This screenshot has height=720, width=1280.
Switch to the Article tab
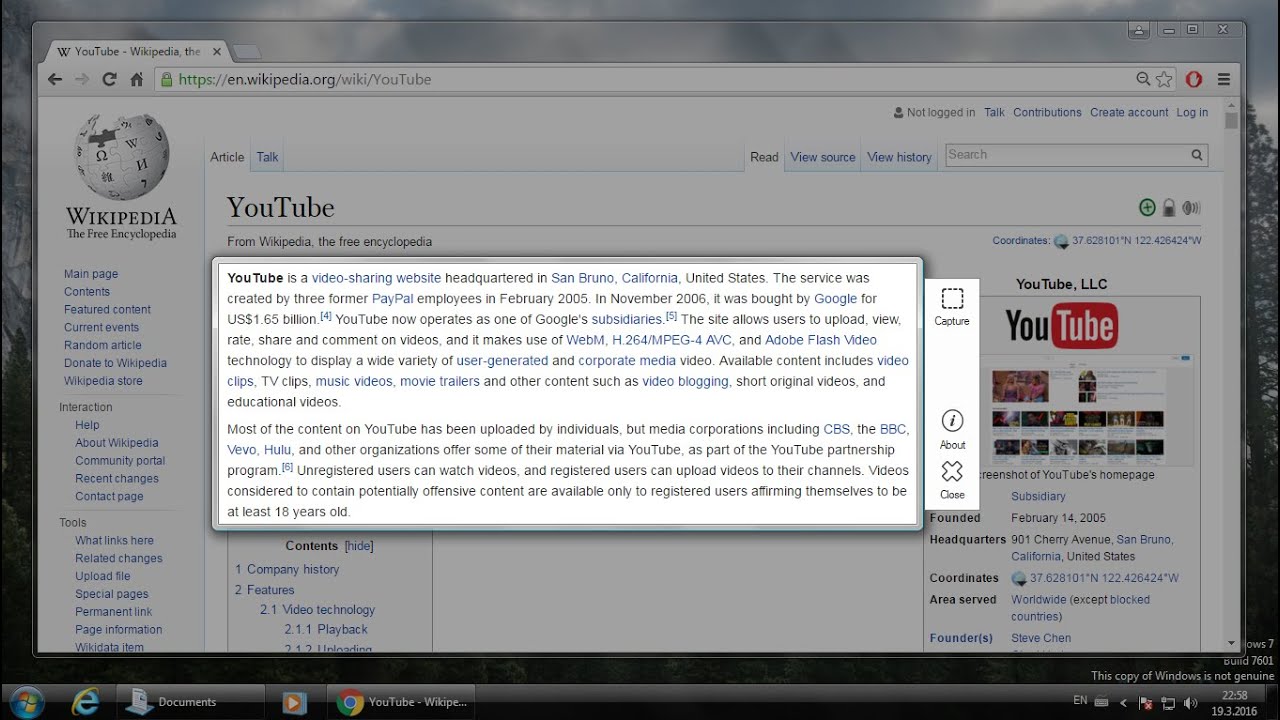[227, 157]
